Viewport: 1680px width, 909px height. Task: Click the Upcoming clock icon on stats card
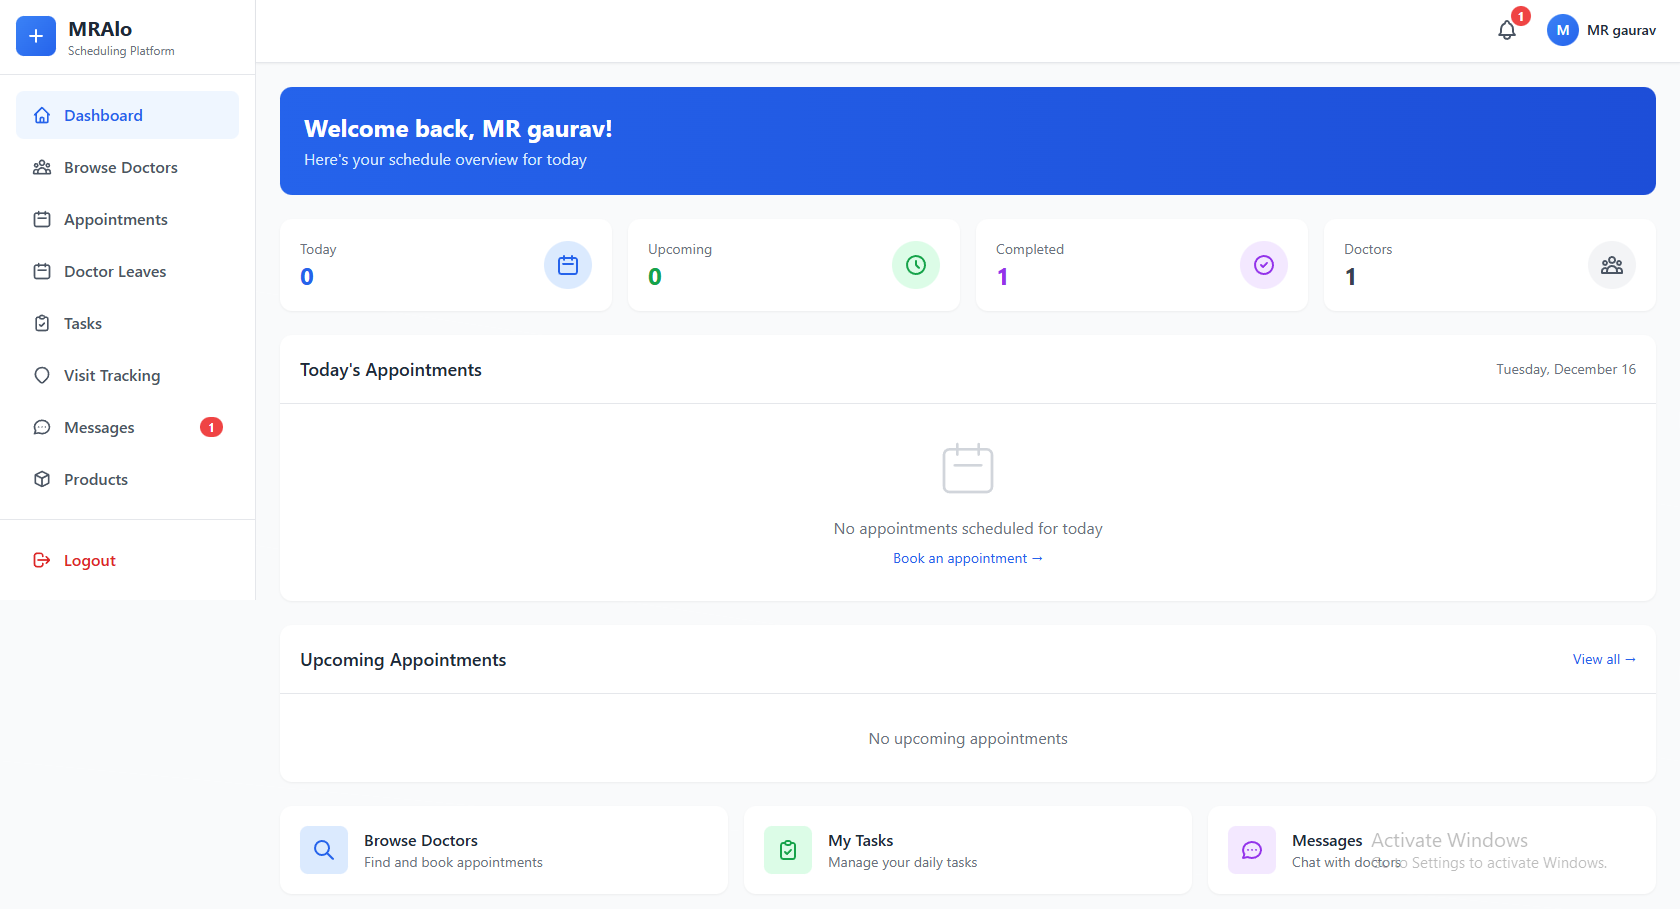pyautogui.click(x=915, y=265)
